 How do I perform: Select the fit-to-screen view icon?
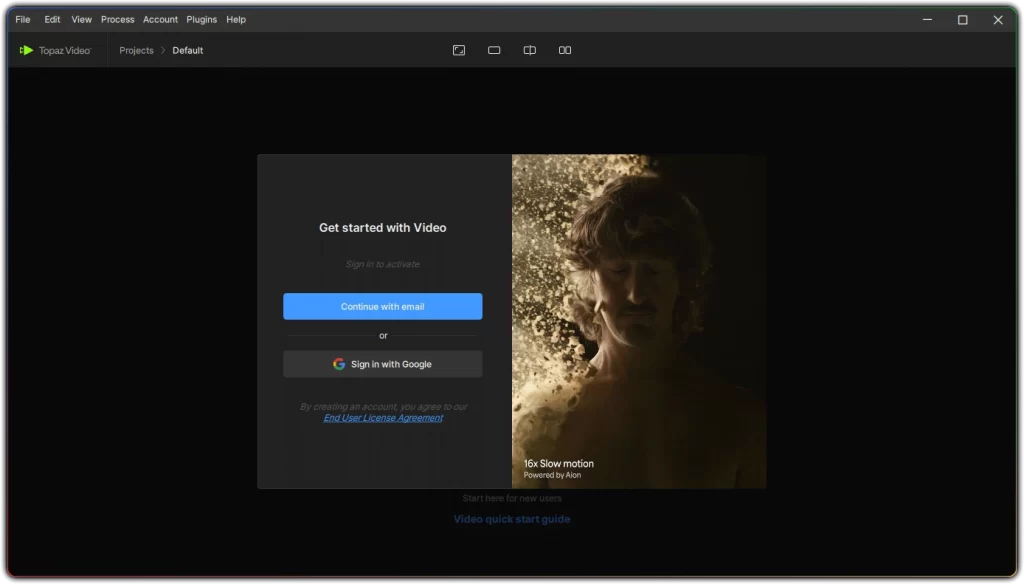point(459,50)
